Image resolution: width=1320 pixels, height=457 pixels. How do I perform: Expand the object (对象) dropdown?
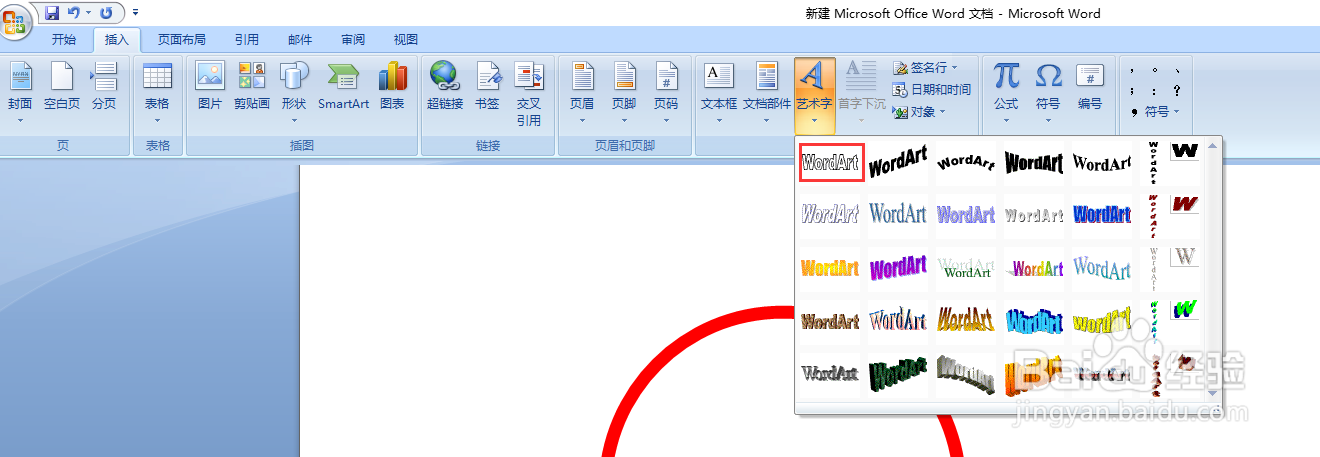point(942,112)
